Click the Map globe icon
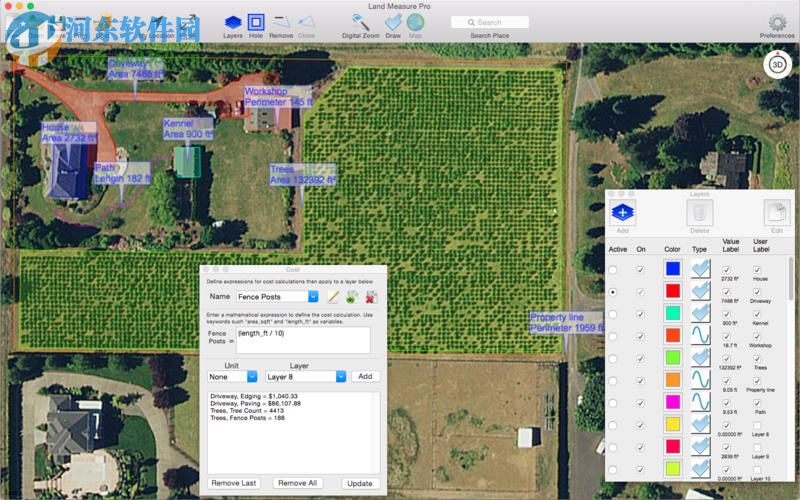 coord(415,23)
